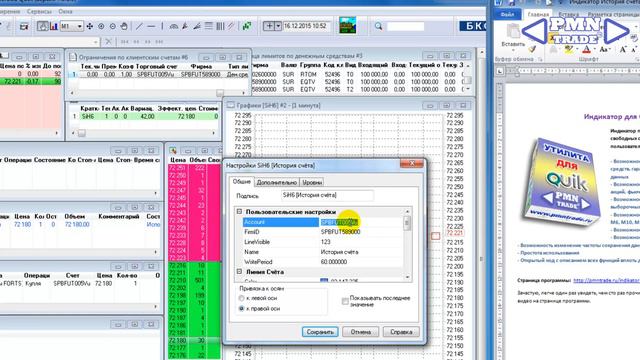Switch to the second additional tab in settings dialog
Screen dimensions: 640x360
point(276,182)
